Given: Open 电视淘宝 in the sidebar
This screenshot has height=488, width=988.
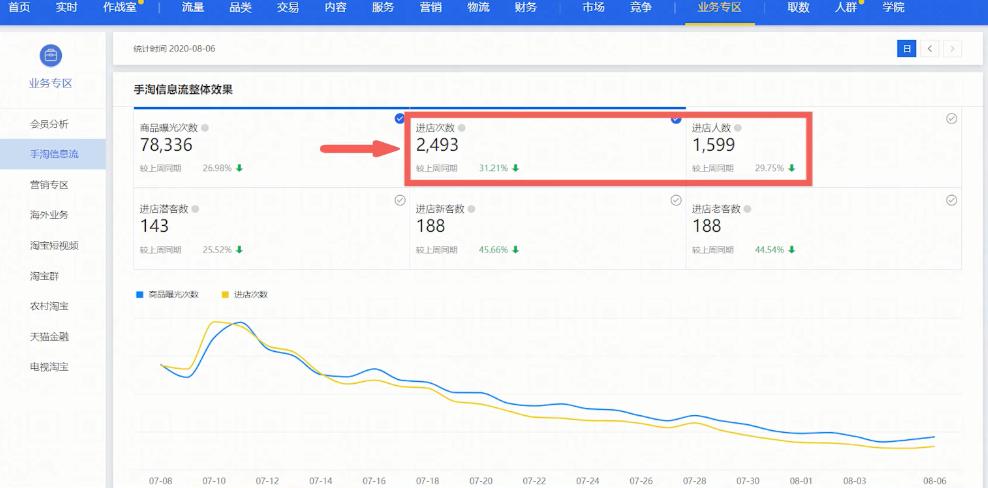Looking at the screenshot, I should (x=49, y=366).
